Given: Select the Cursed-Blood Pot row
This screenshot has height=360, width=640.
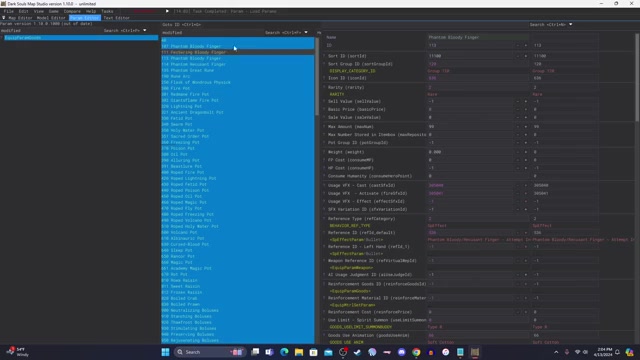Looking at the screenshot, I should point(238,244).
